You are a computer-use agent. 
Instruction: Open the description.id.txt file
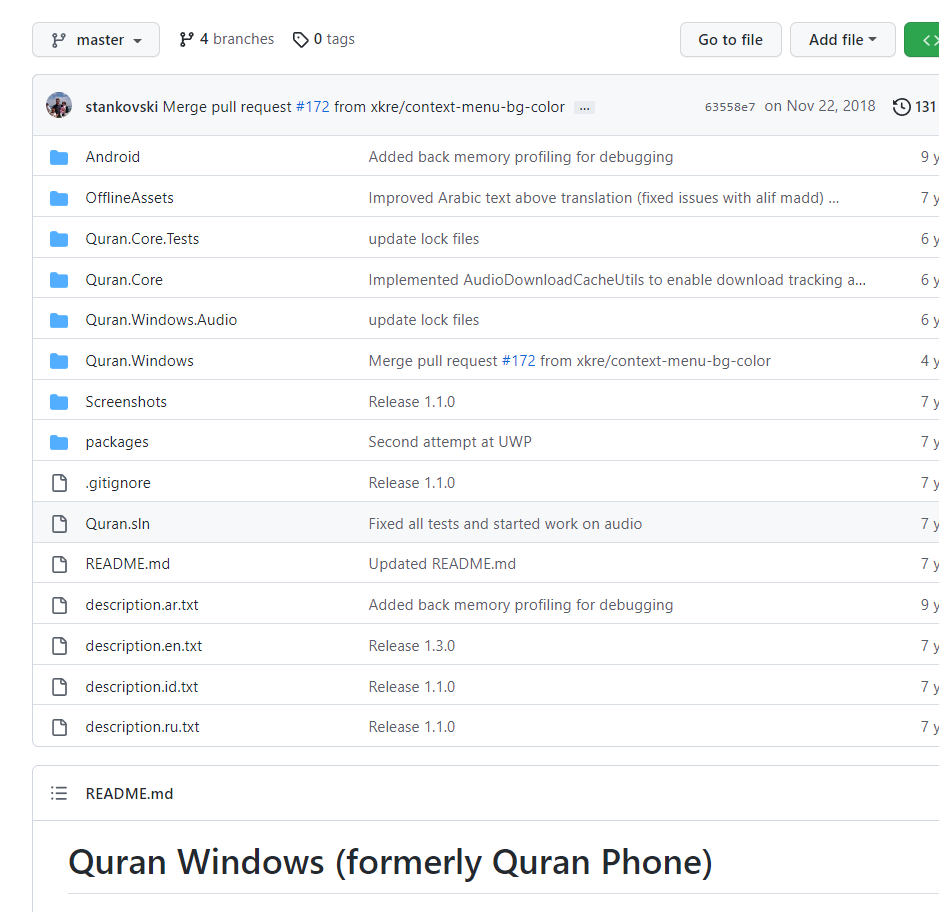pyautogui.click(x=142, y=687)
